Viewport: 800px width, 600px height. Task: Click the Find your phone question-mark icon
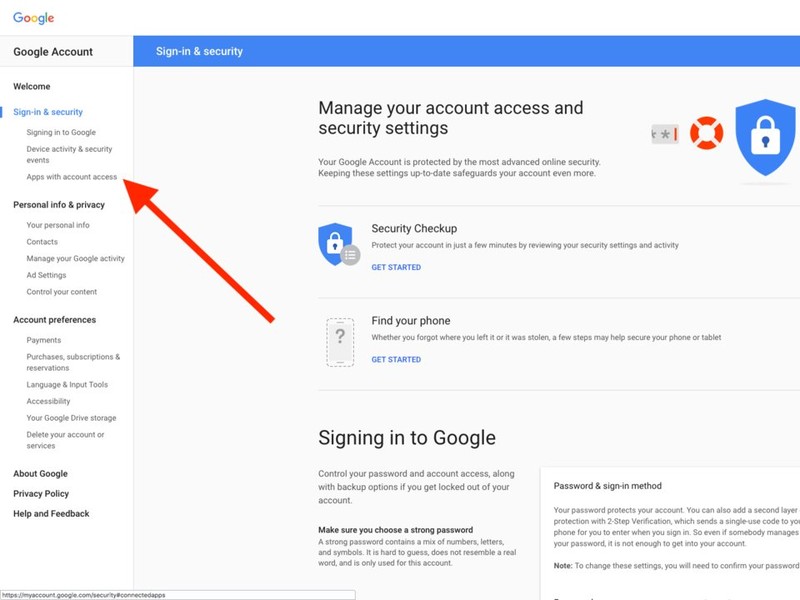click(x=340, y=342)
